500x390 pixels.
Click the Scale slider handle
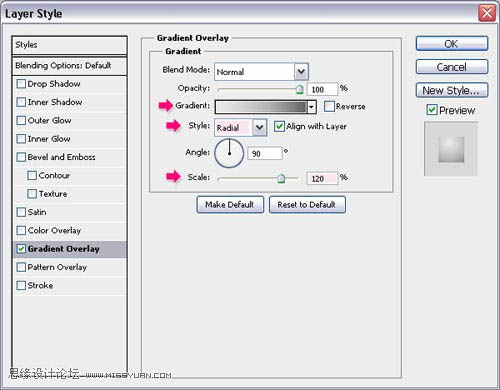click(281, 178)
